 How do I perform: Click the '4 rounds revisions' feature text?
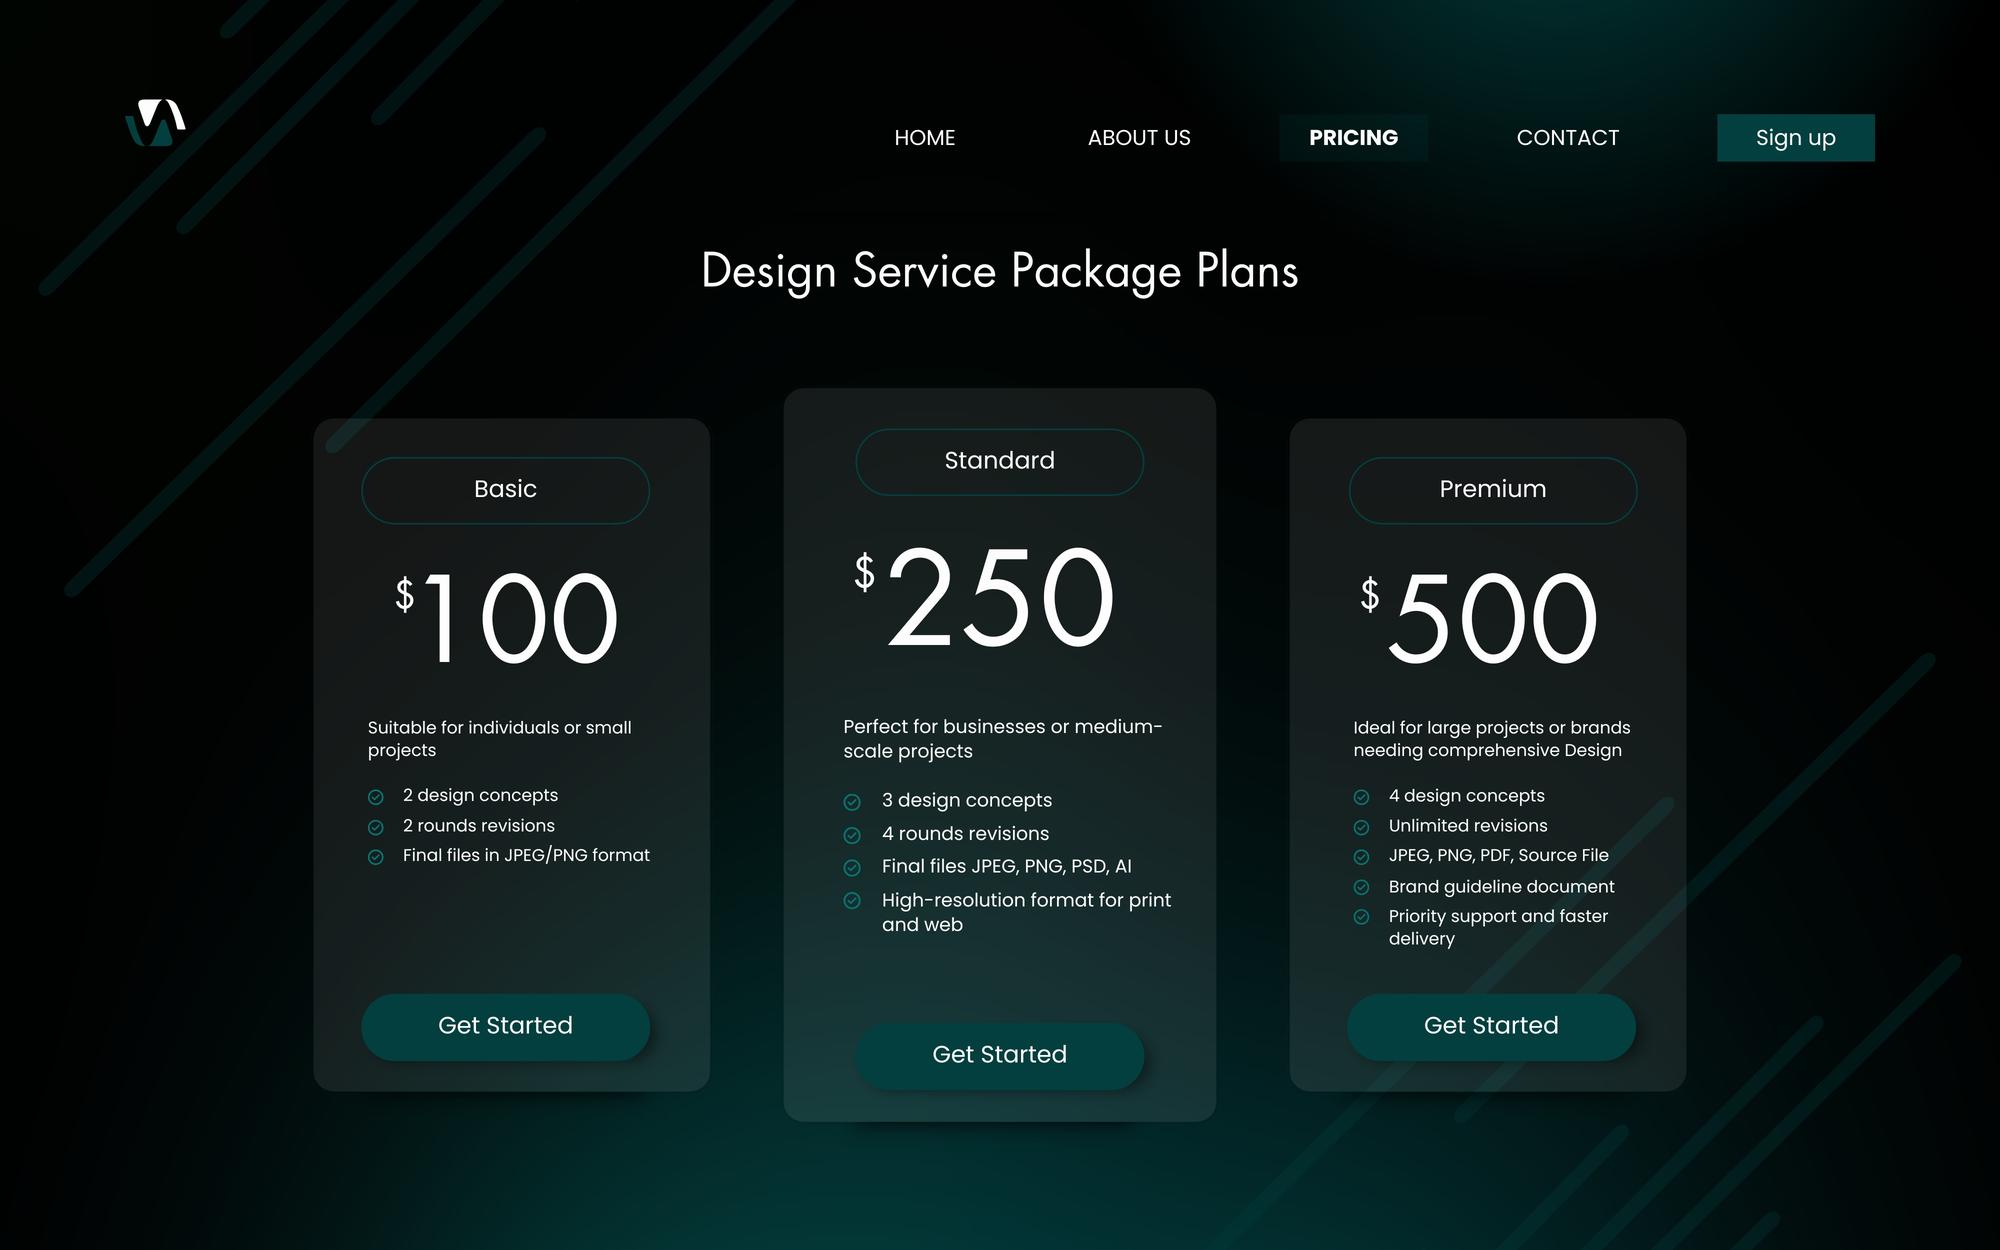click(965, 834)
